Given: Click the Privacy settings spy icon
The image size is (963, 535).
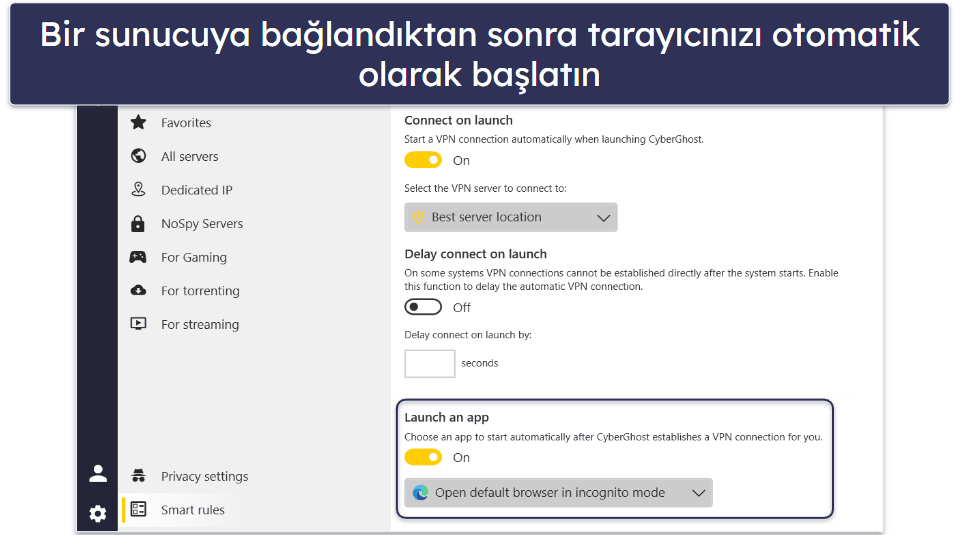Looking at the screenshot, I should (x=139, y=476).
